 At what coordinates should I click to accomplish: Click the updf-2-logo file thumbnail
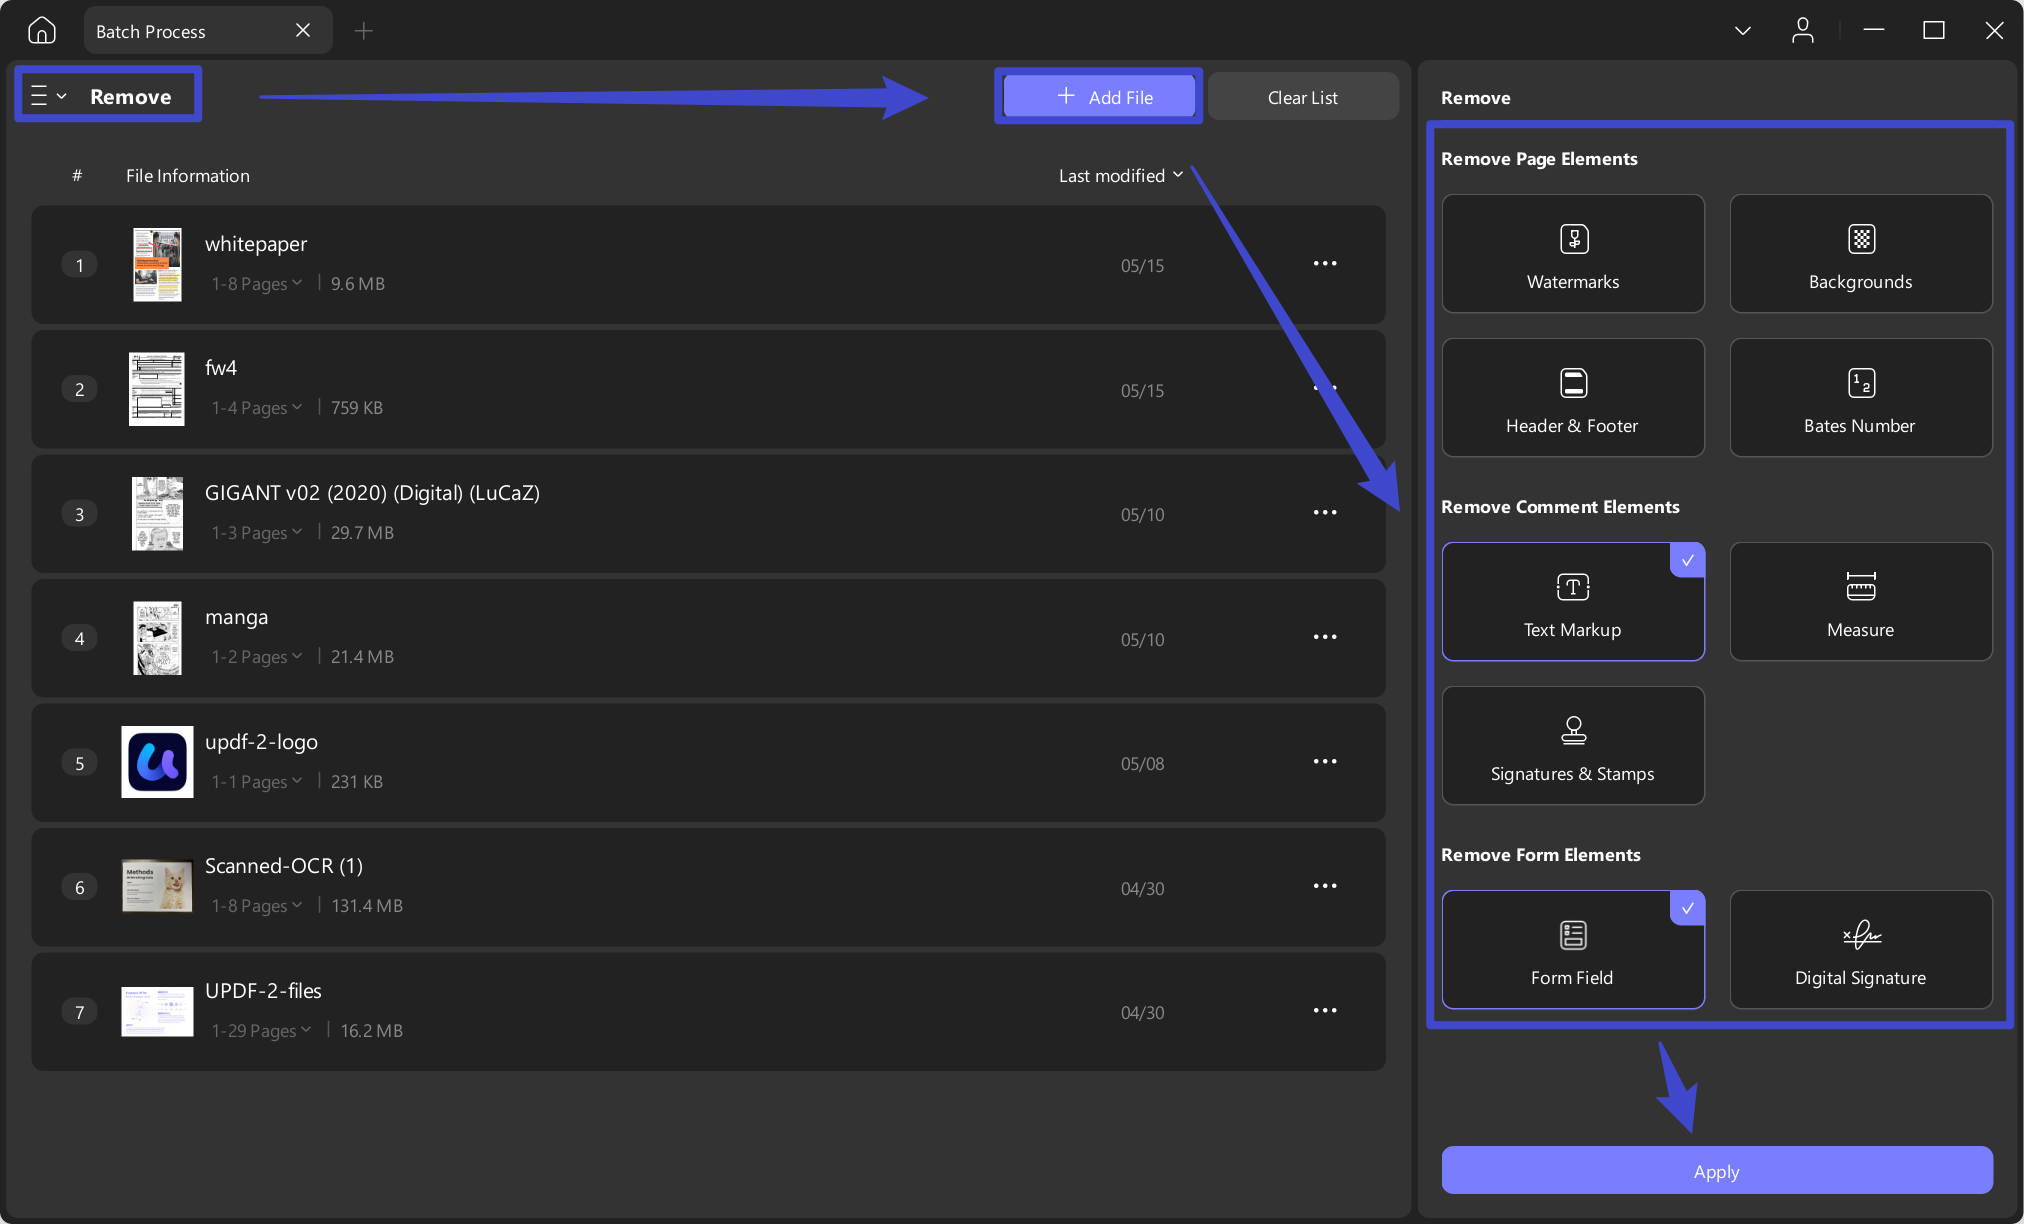[157, 762]
